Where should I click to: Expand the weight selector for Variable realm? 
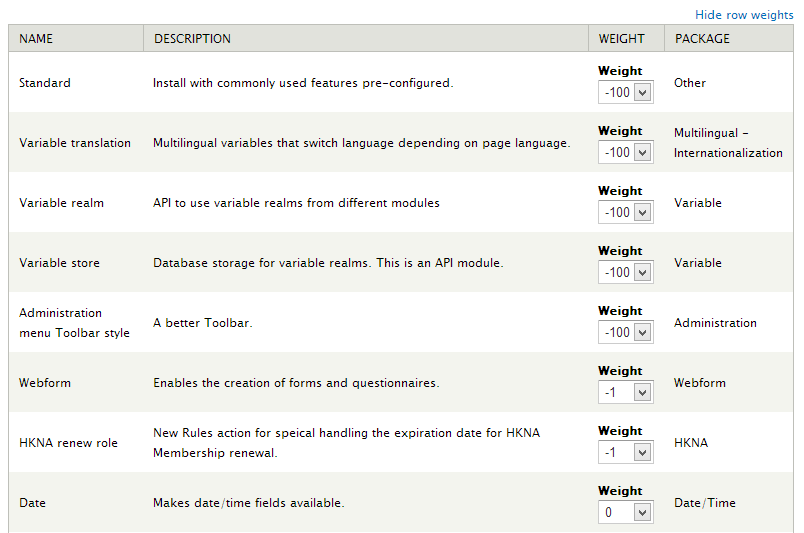(625, 212)
